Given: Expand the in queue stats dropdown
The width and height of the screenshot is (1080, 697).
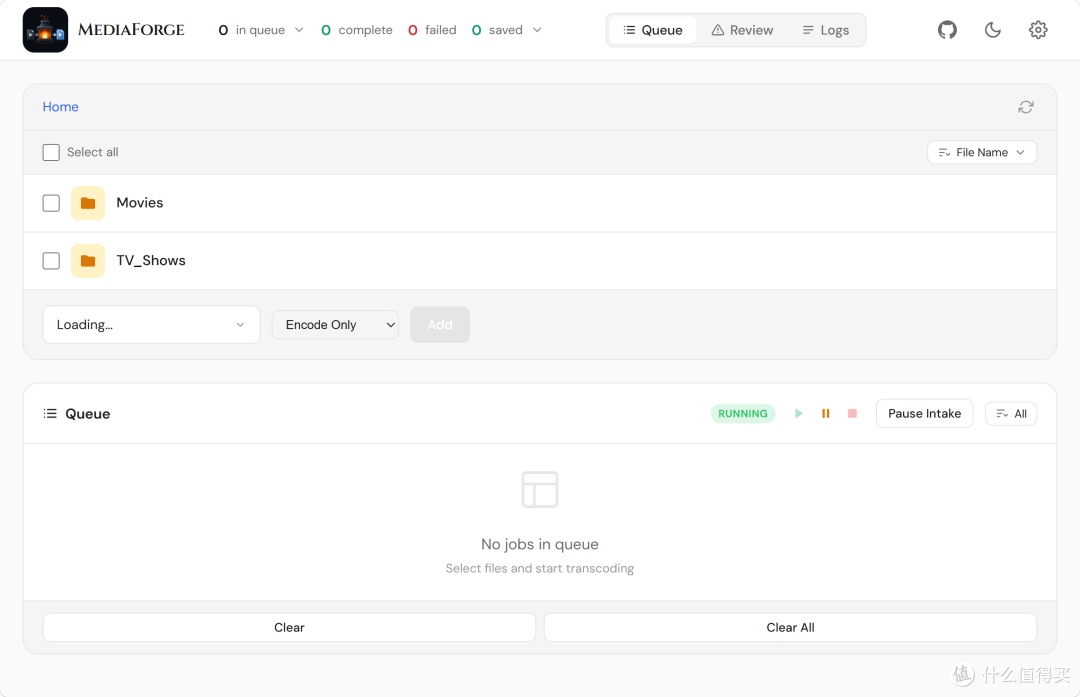Looking at the screenshot, I should [x=299, y=30].
